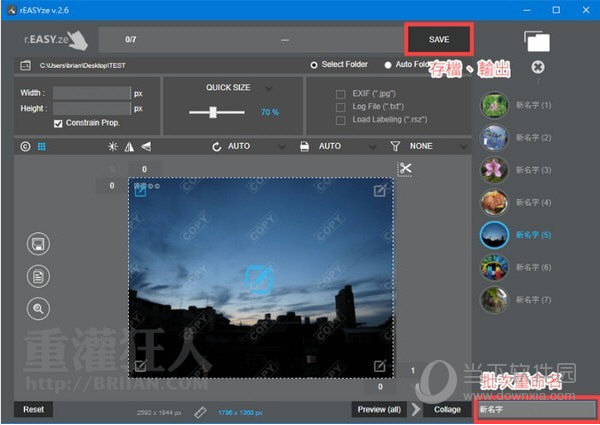Open the filter NONE dropdown
This screenshot has height=425, width=600.
point(463,147)
